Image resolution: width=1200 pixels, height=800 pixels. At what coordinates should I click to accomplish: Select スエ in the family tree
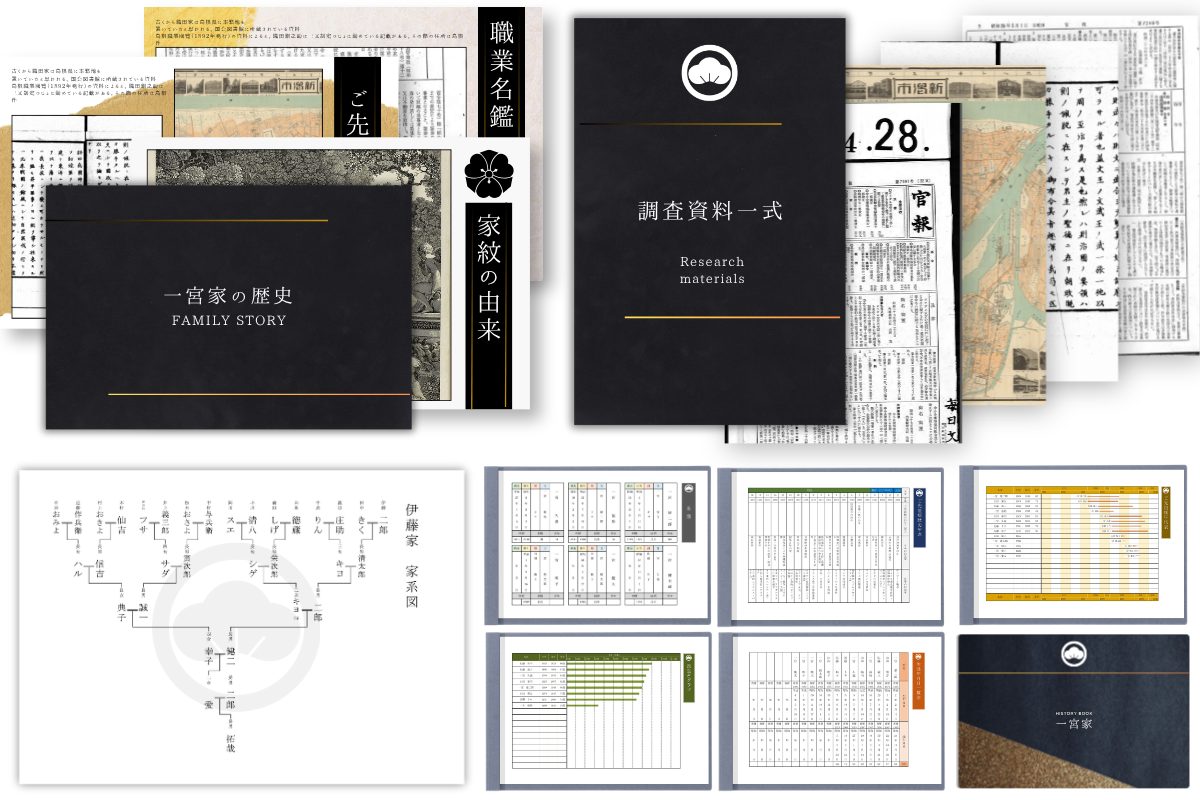coord(230,524)
